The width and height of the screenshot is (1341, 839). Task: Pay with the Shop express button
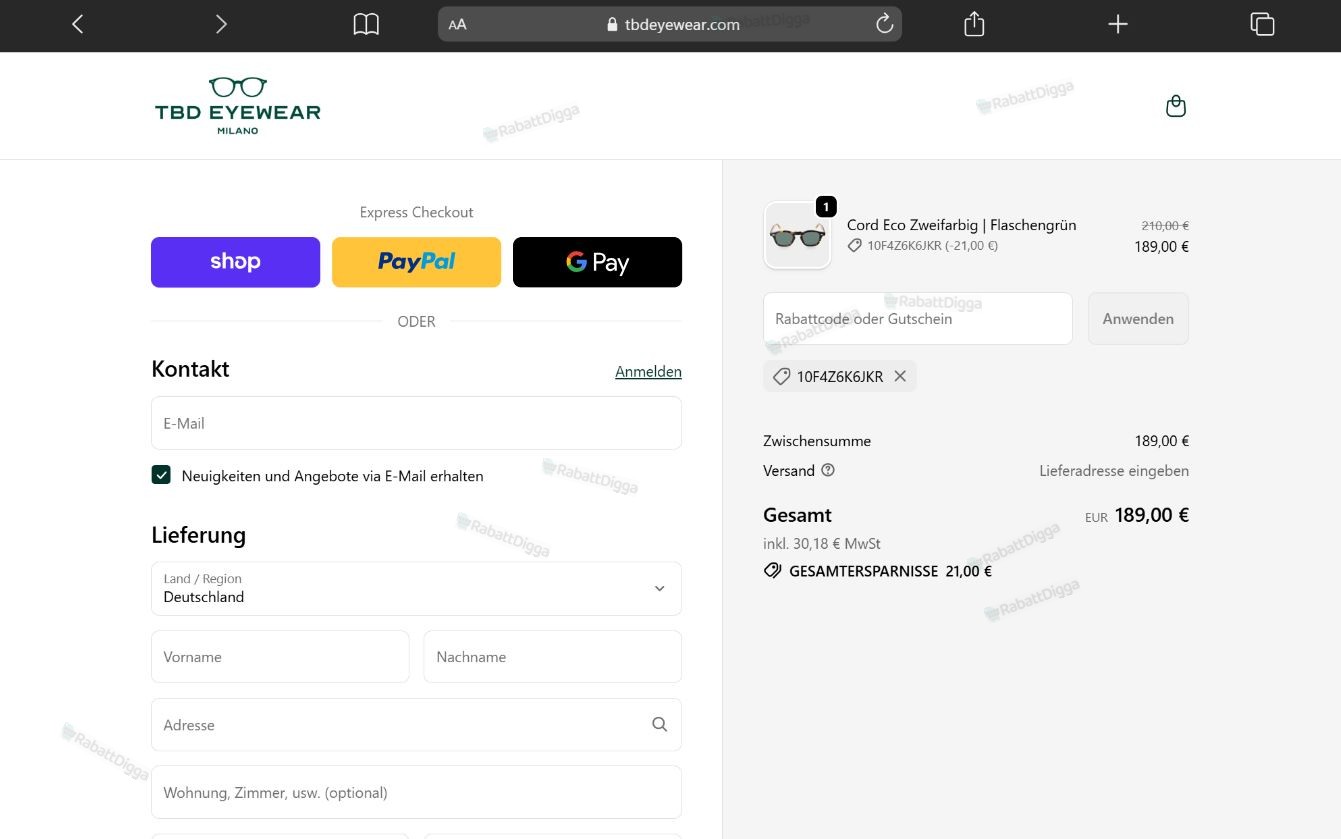coord(235,262)
